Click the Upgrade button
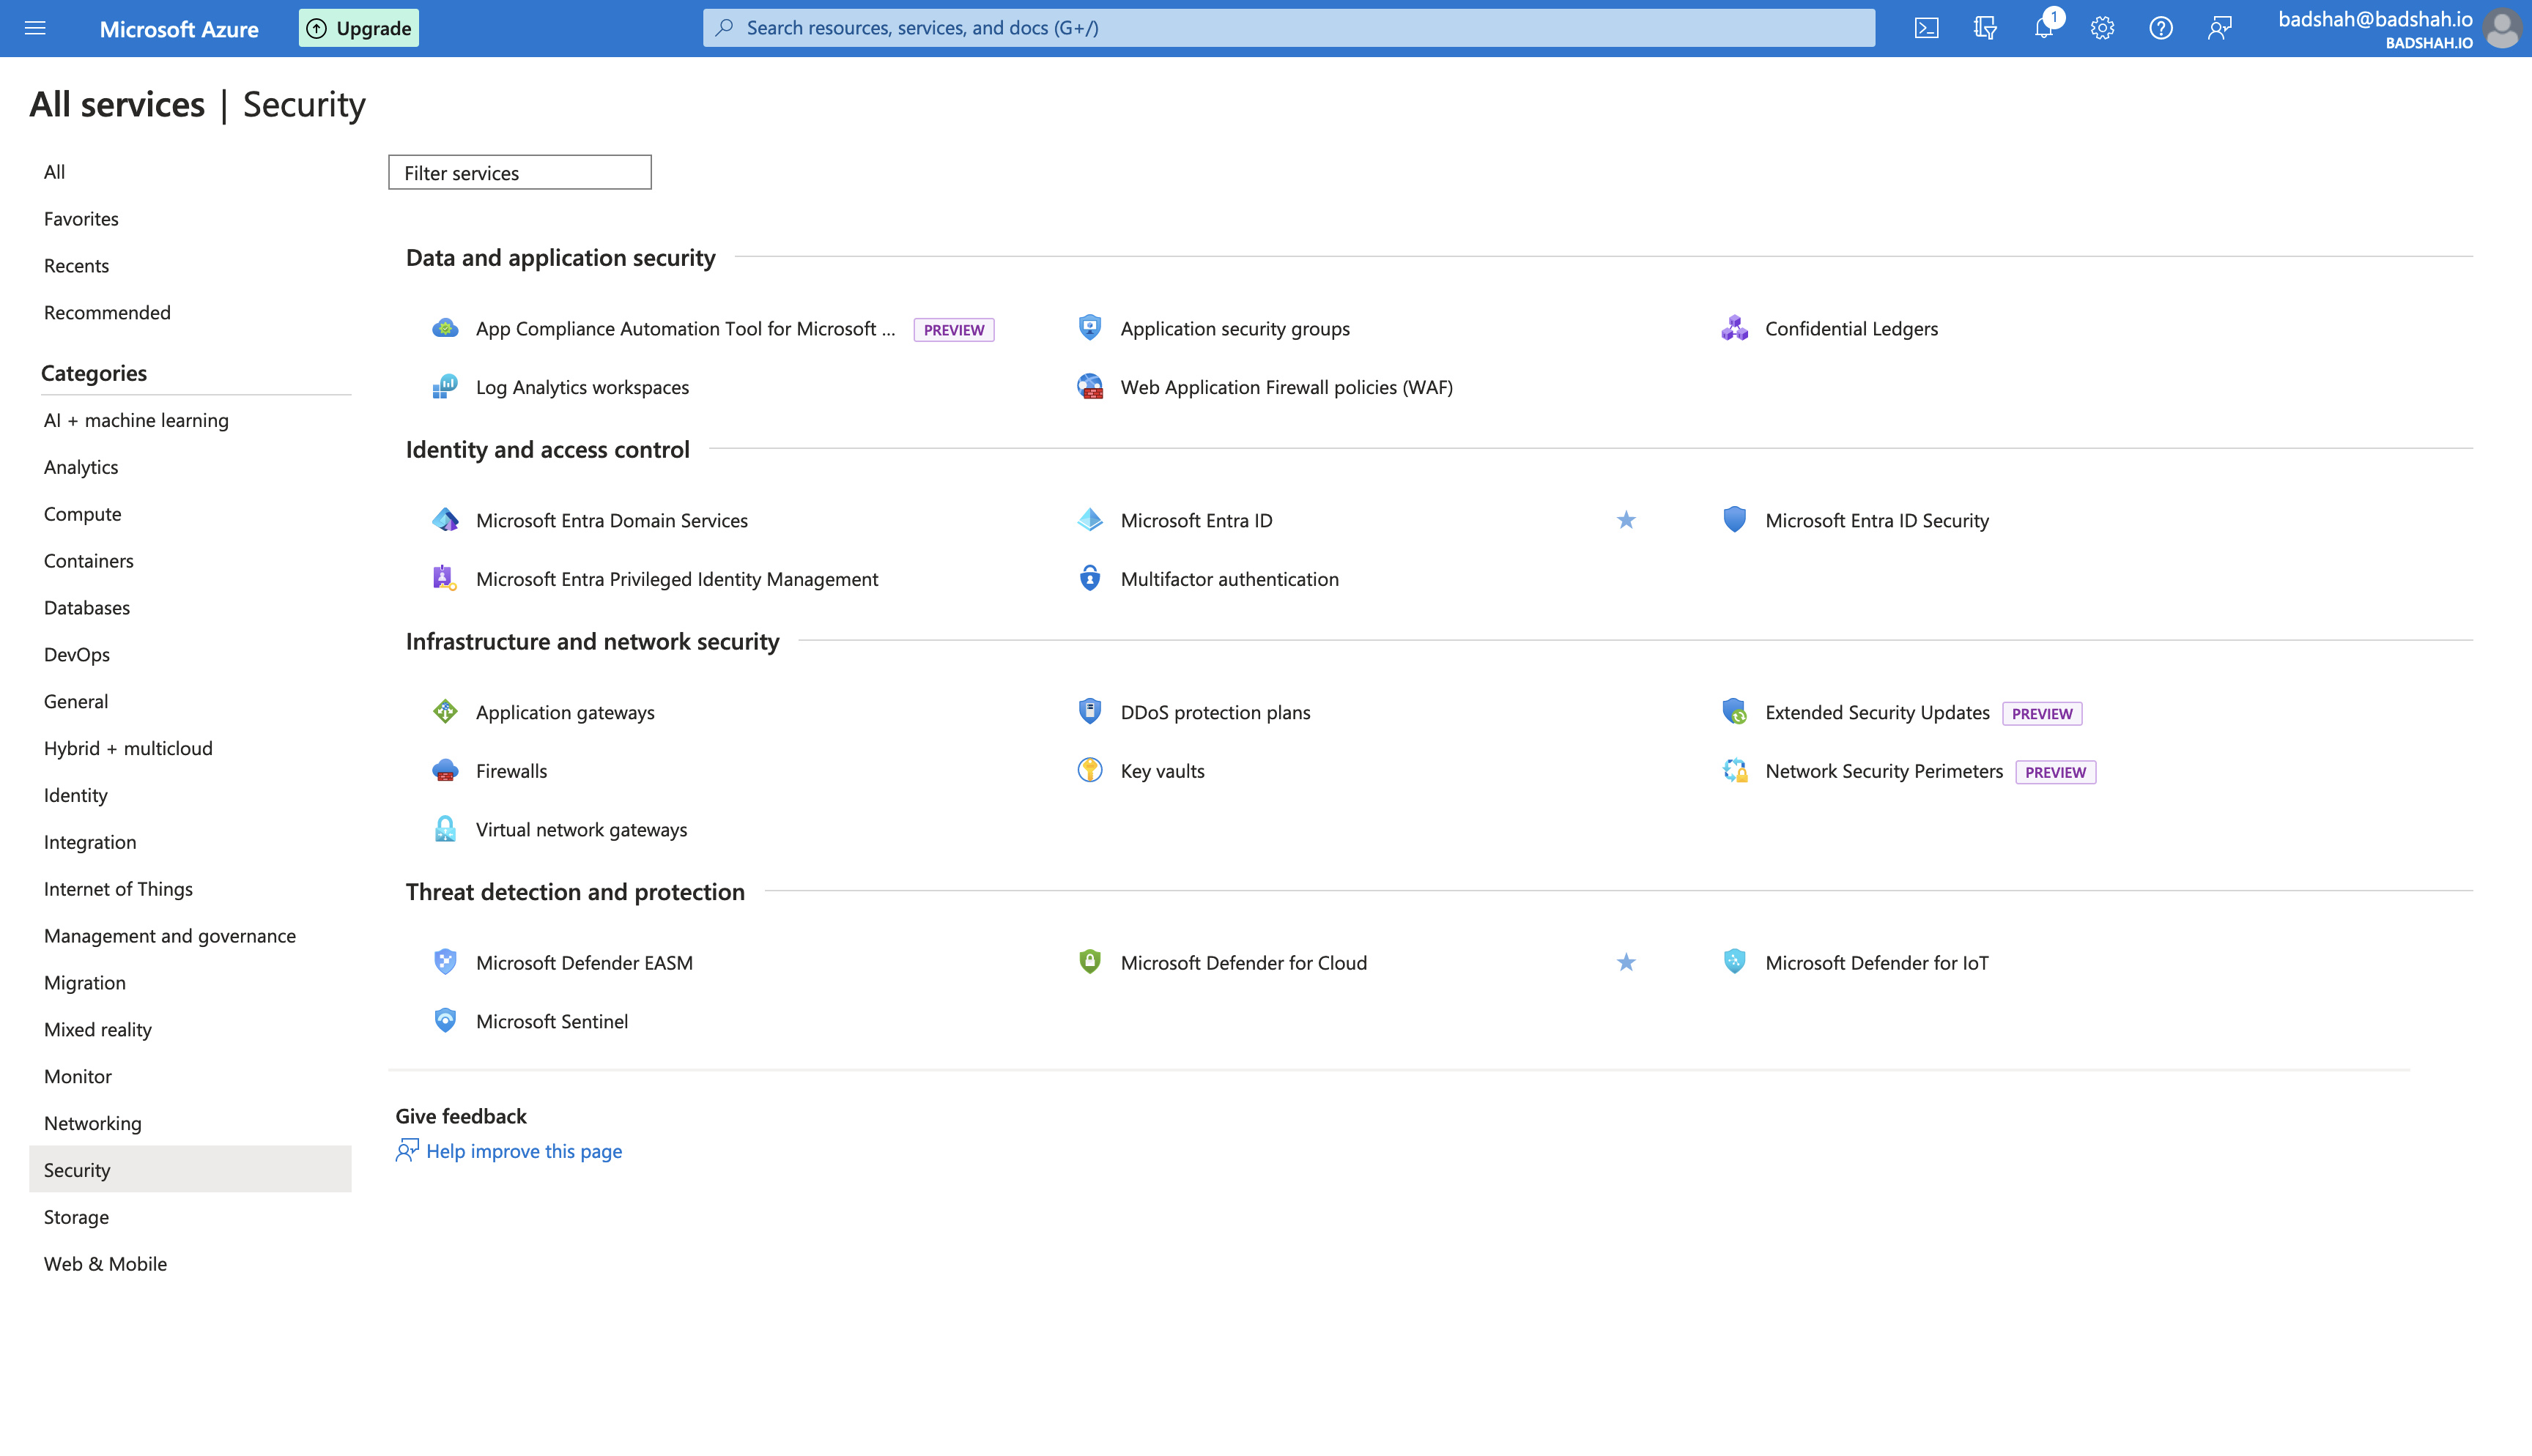The image size is (2532, 1456). click(x=358, y=27)
